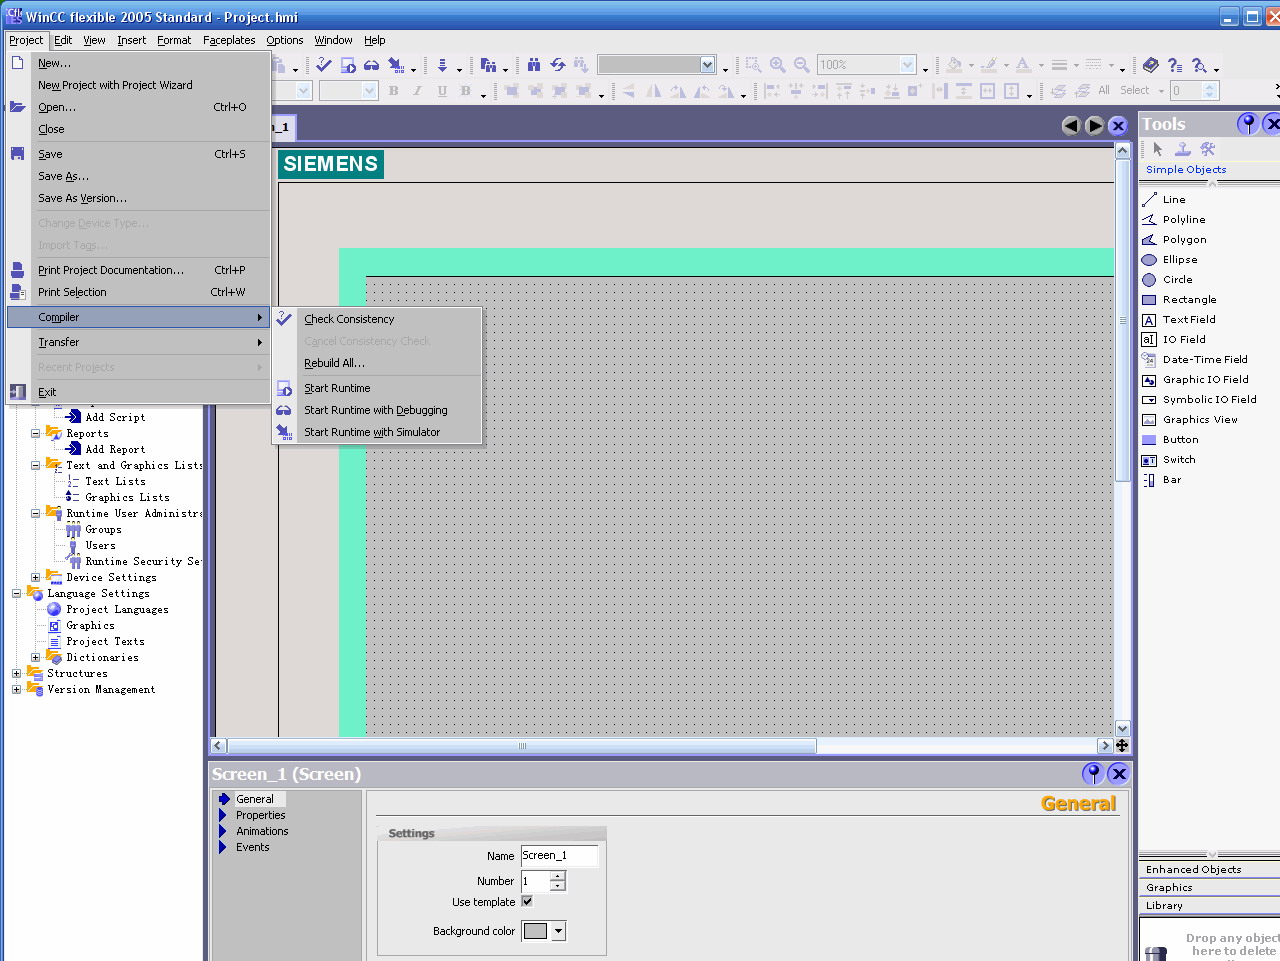The image size is (1280, 961).
Task: Collapse the Language Settings tree node
Action: tap(17, 593)
